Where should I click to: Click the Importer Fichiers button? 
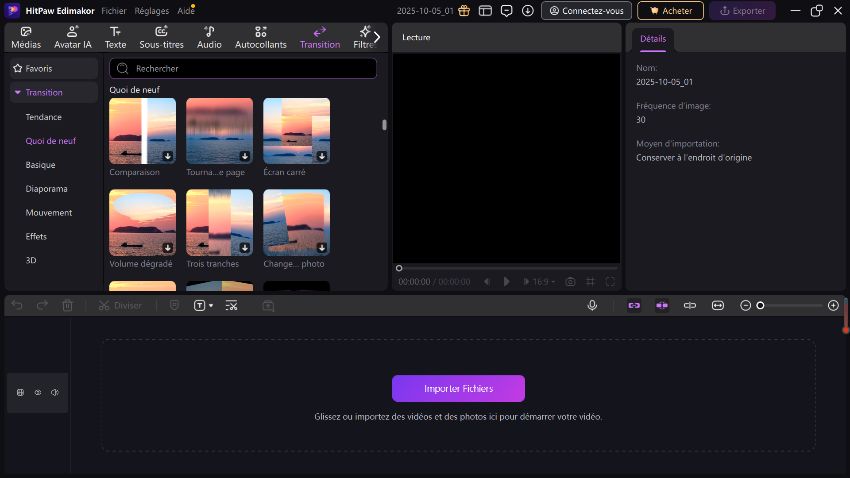[458, 389]
